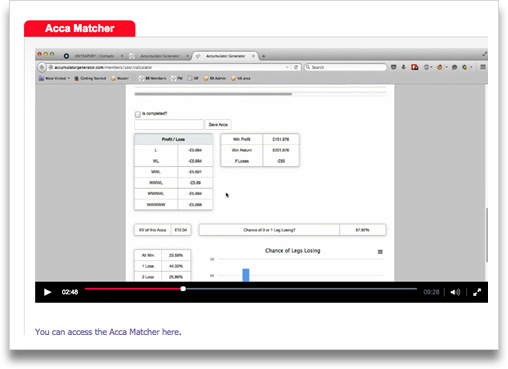Expand the Most Visited bookmarks dropdown
Viewport: 508px width, 369px height.
click(x=54, y=78)
